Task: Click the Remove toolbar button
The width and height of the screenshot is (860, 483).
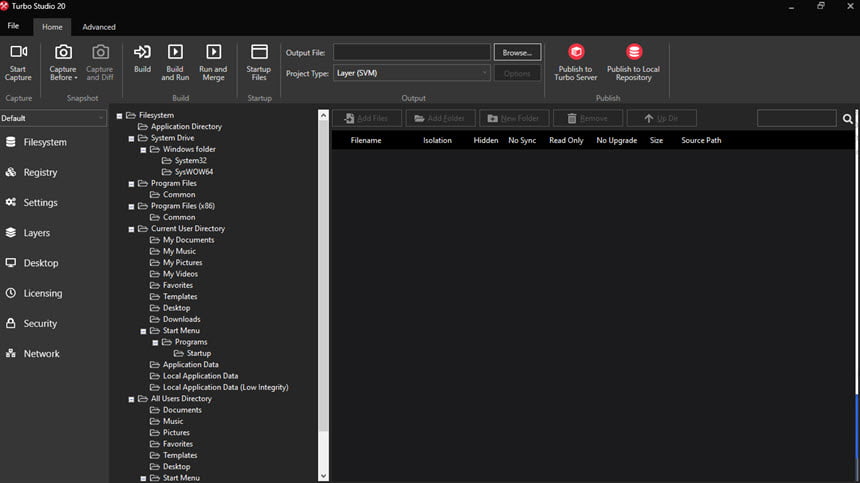Action: pyautogui.click(x=588, y=118)
